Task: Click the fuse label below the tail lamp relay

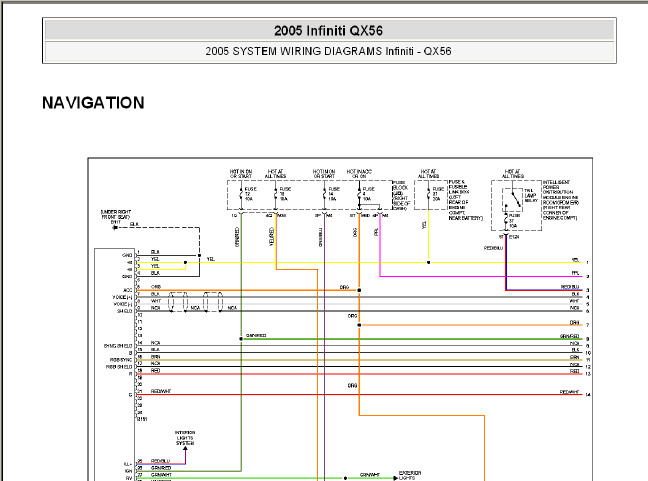Action: (514, 221)
